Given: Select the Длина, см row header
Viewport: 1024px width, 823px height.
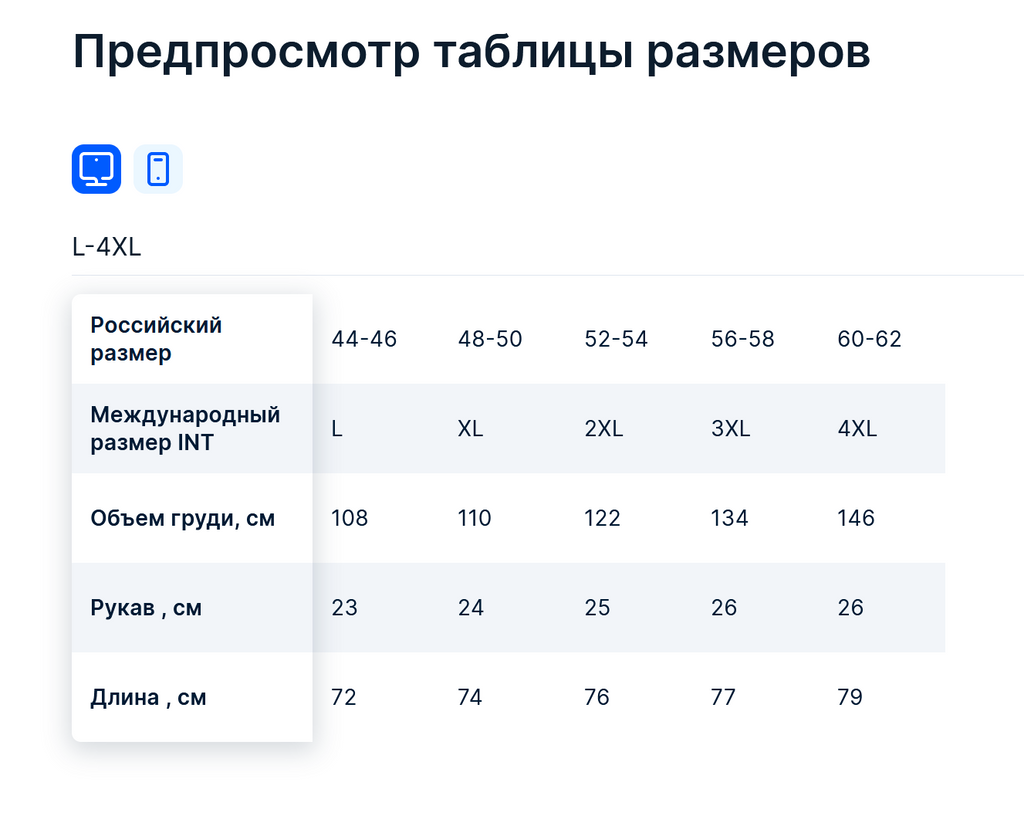Looking at the screenshot, I should click(148, 697).
